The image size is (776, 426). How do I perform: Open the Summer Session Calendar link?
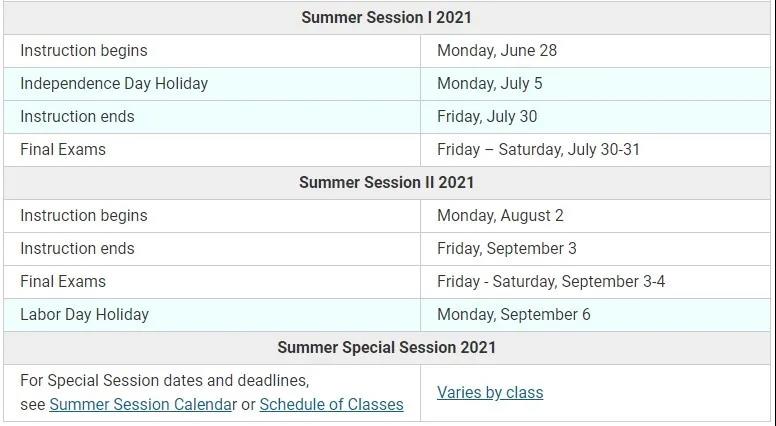click(x=143, y=404)
